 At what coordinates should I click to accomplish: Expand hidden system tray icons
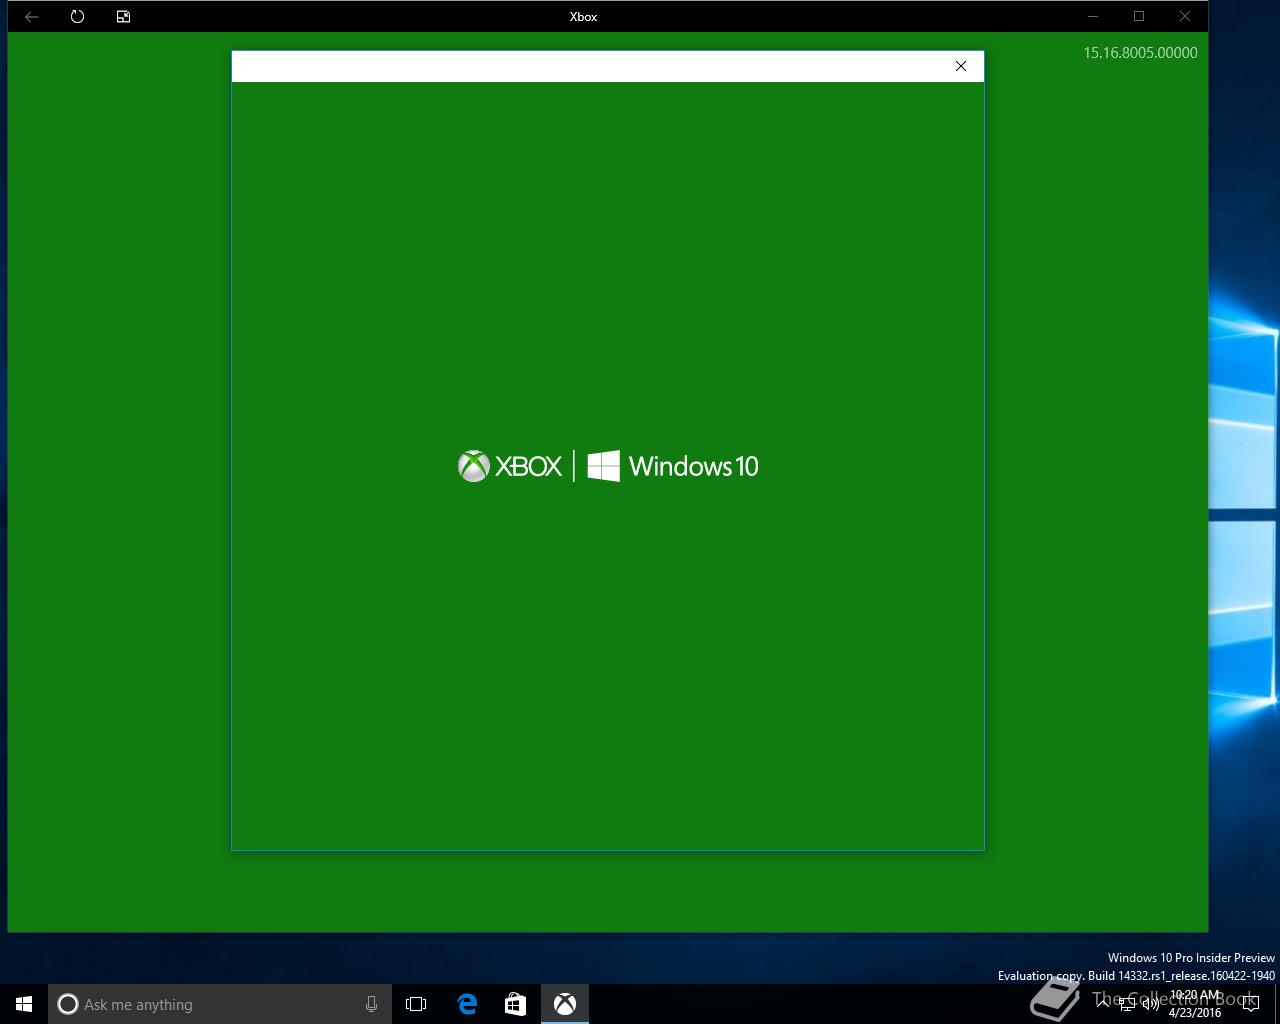point(1103,1004)
